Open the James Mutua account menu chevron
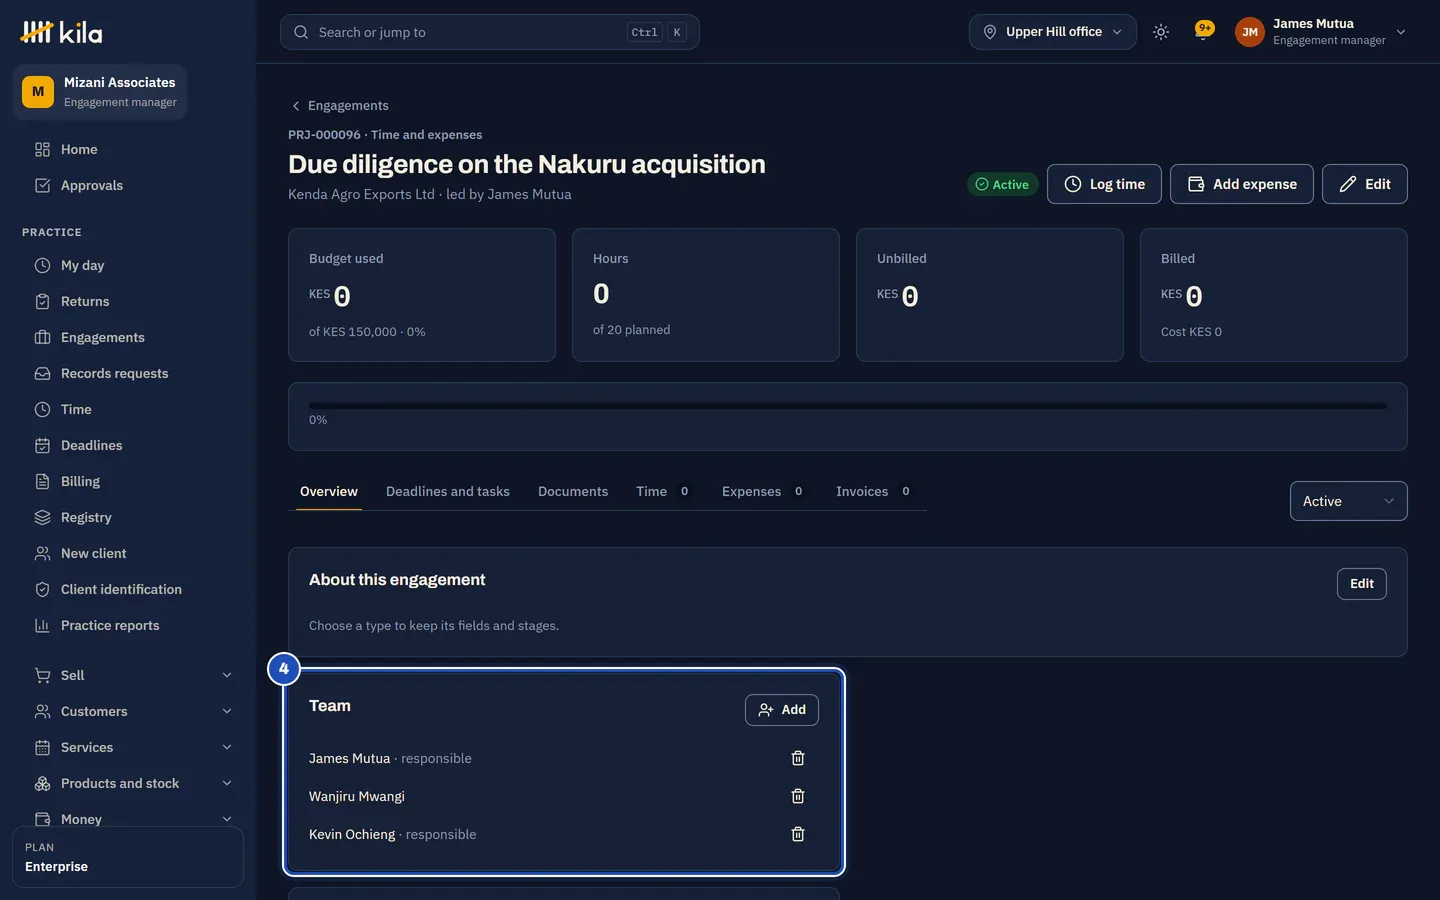Screen dimensions: 1440x900 (x=1401, y=32)
